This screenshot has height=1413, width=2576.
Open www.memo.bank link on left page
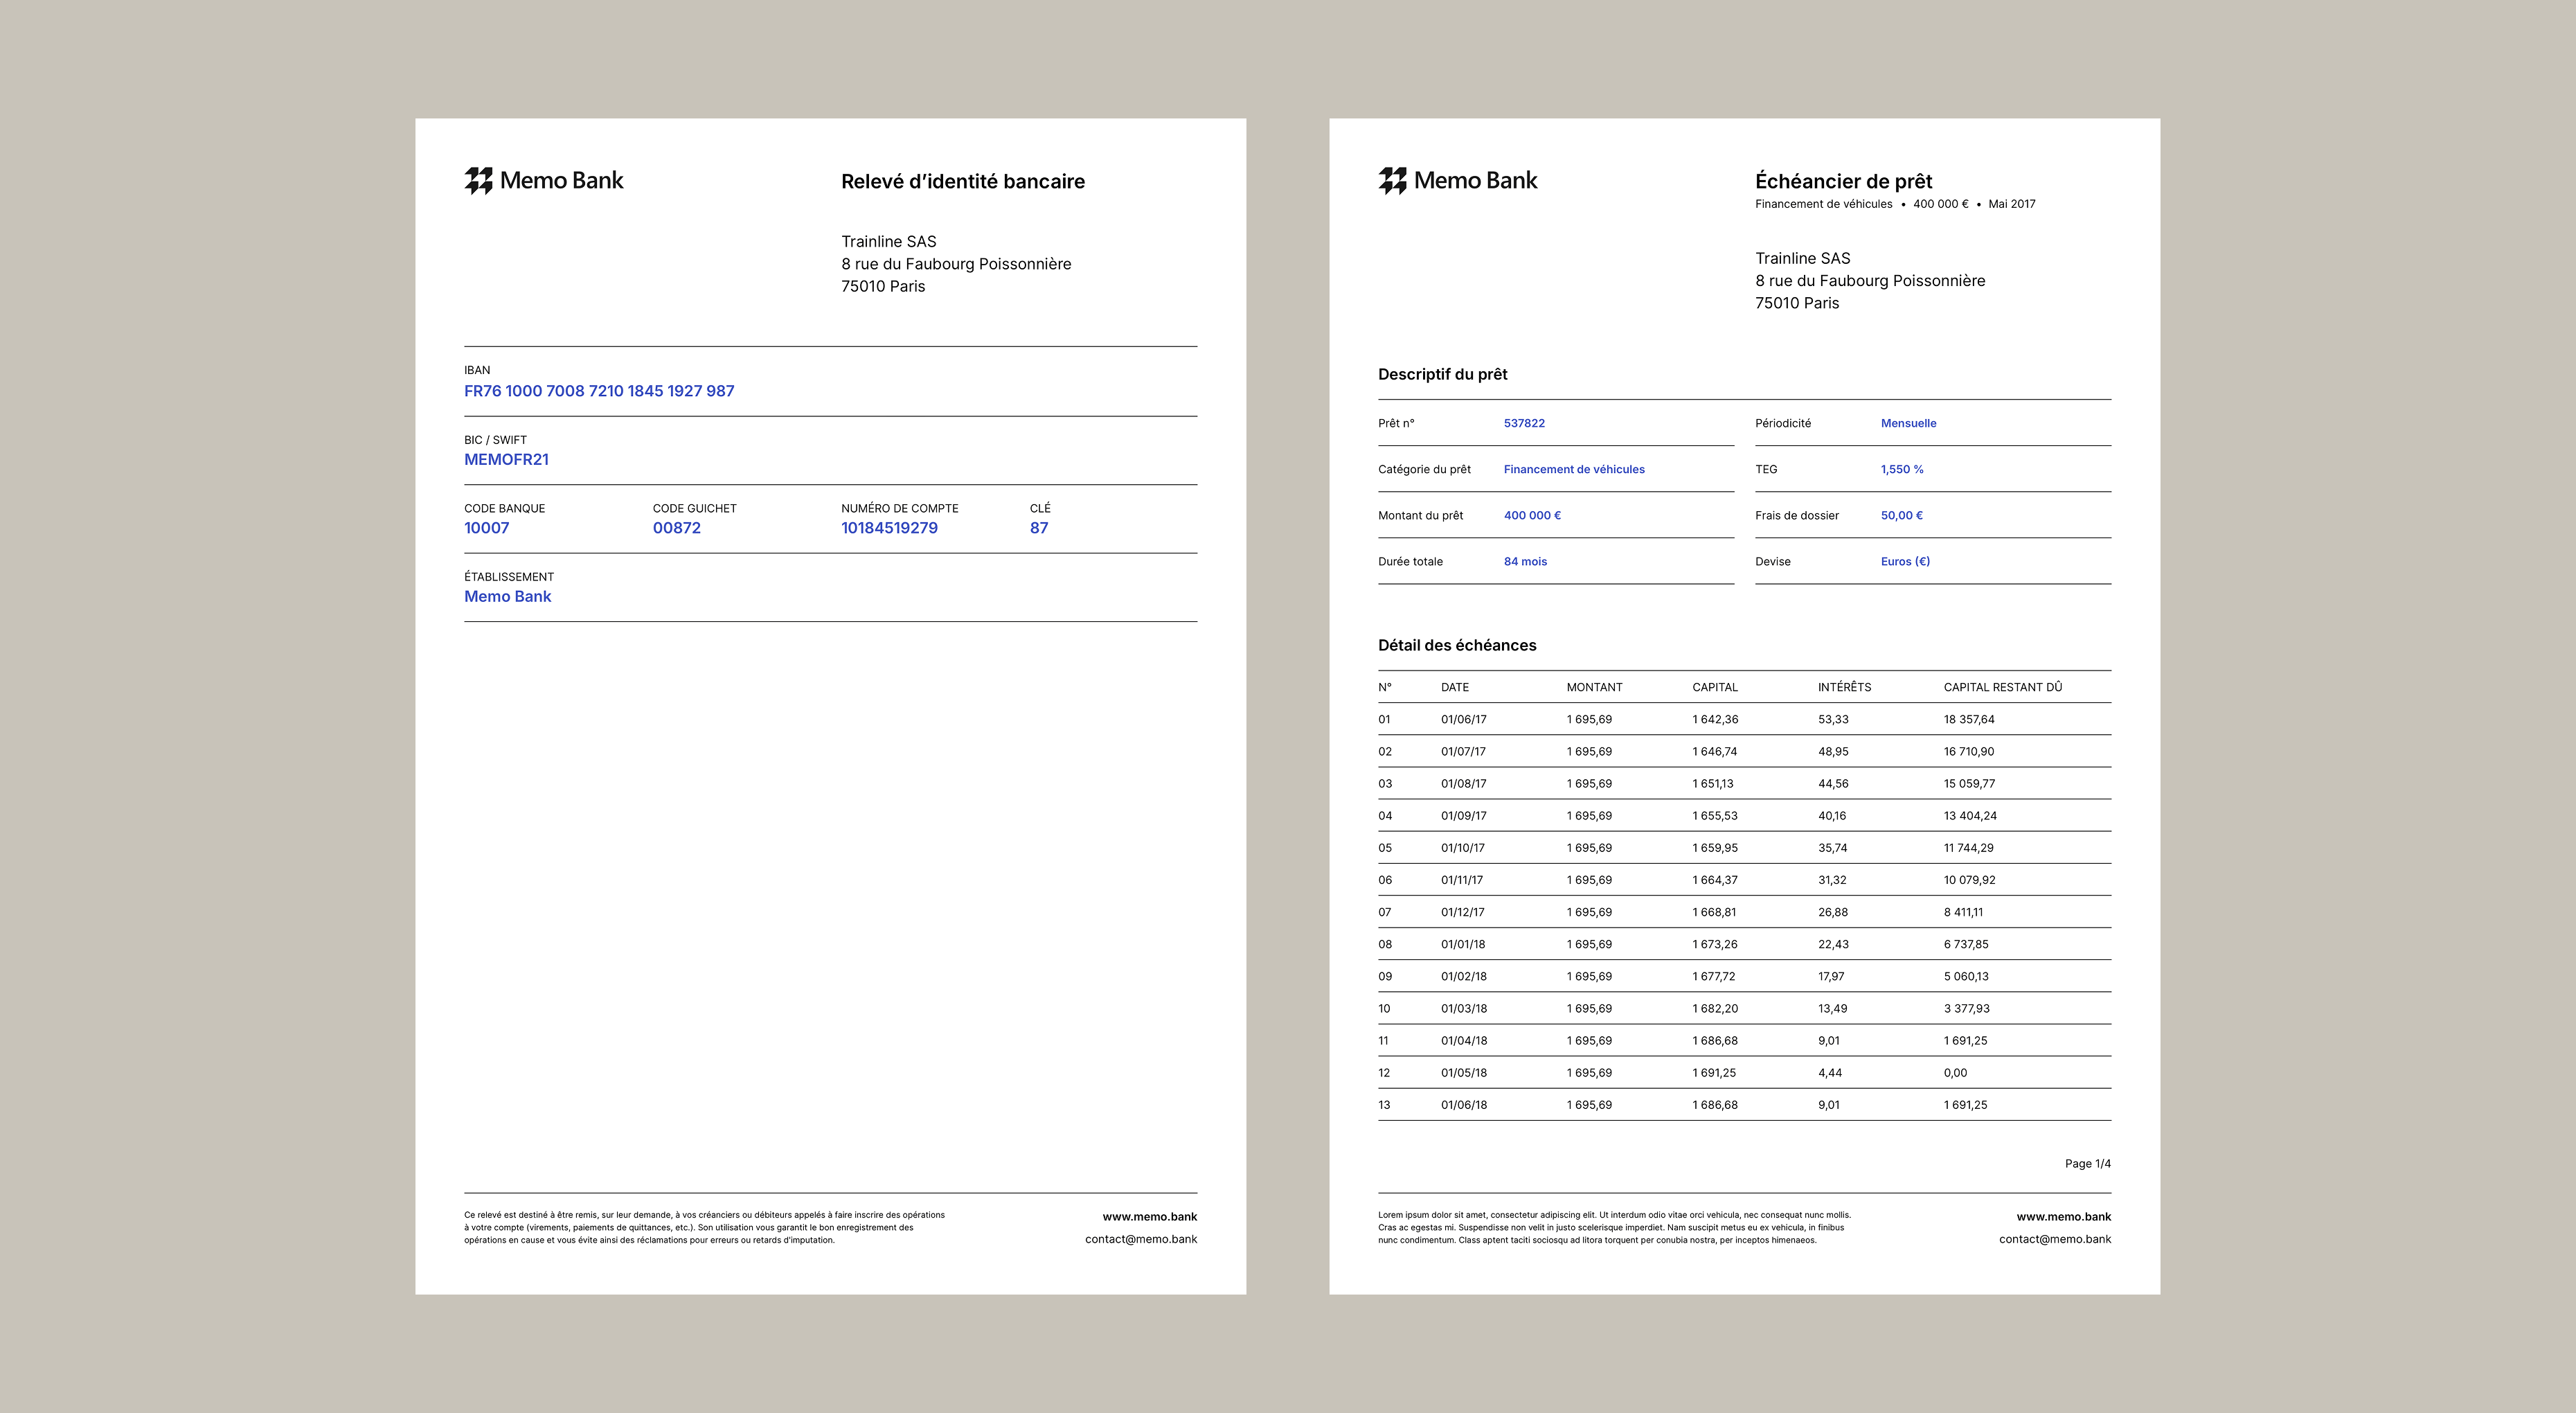pos(1149,1217)
